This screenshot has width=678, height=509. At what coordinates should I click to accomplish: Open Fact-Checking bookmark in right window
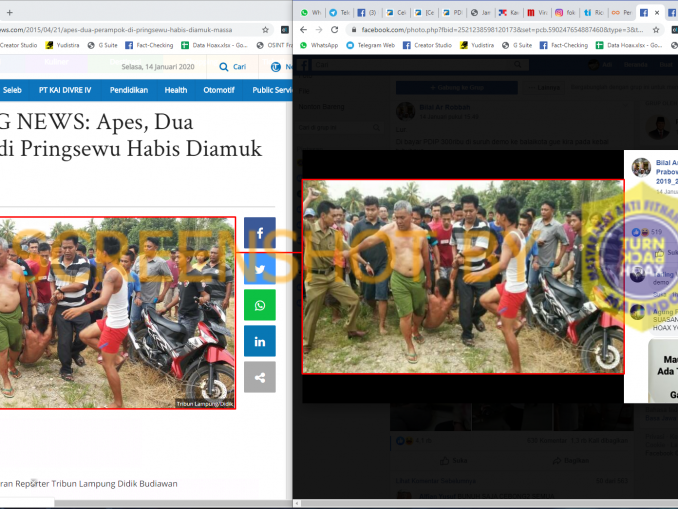[564, 45]
